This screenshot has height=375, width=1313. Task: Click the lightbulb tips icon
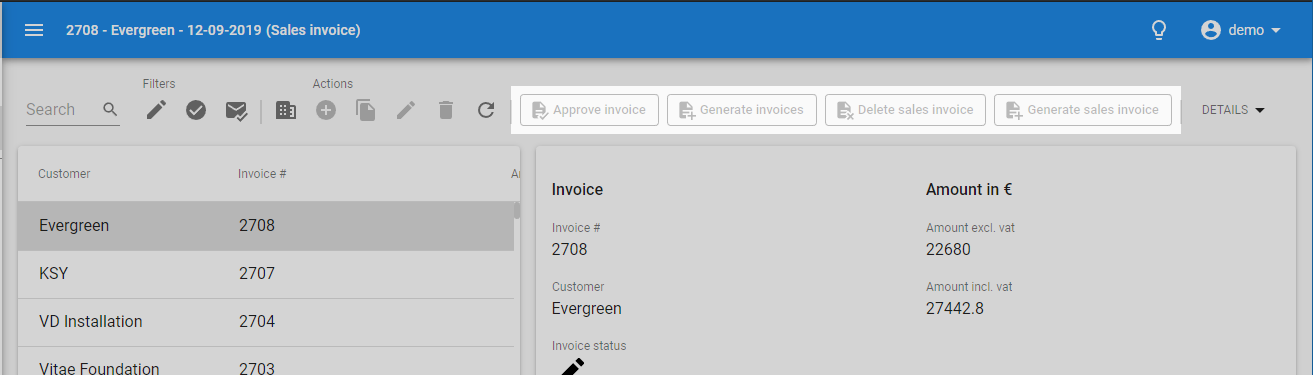1159,30
